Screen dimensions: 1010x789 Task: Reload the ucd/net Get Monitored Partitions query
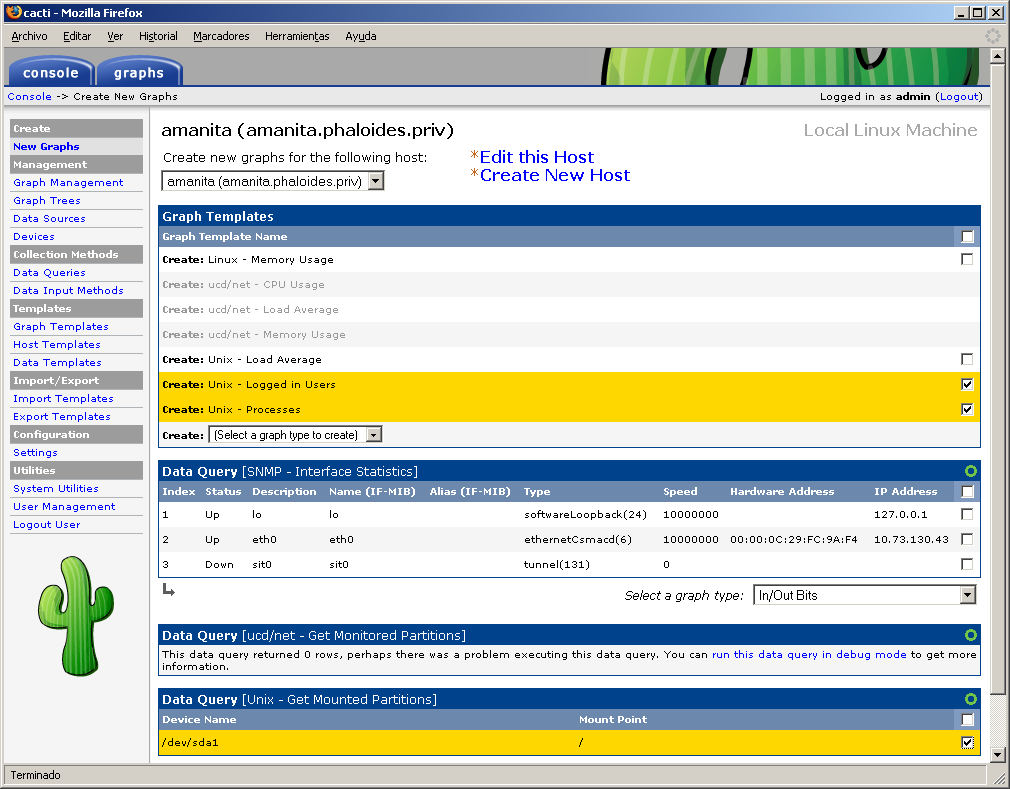tap(971, 635)
